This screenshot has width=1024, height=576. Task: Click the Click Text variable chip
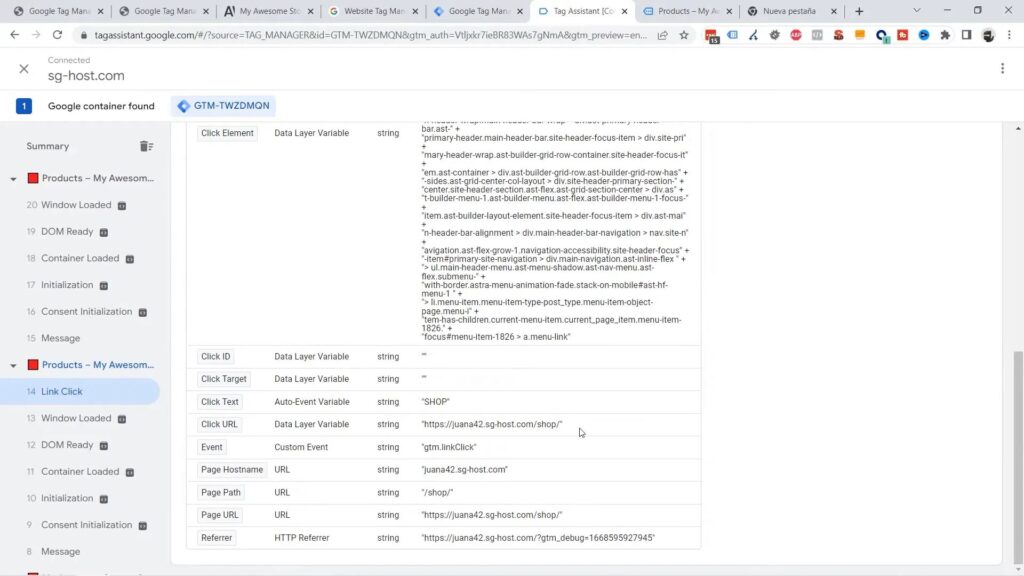pos(219,402)
